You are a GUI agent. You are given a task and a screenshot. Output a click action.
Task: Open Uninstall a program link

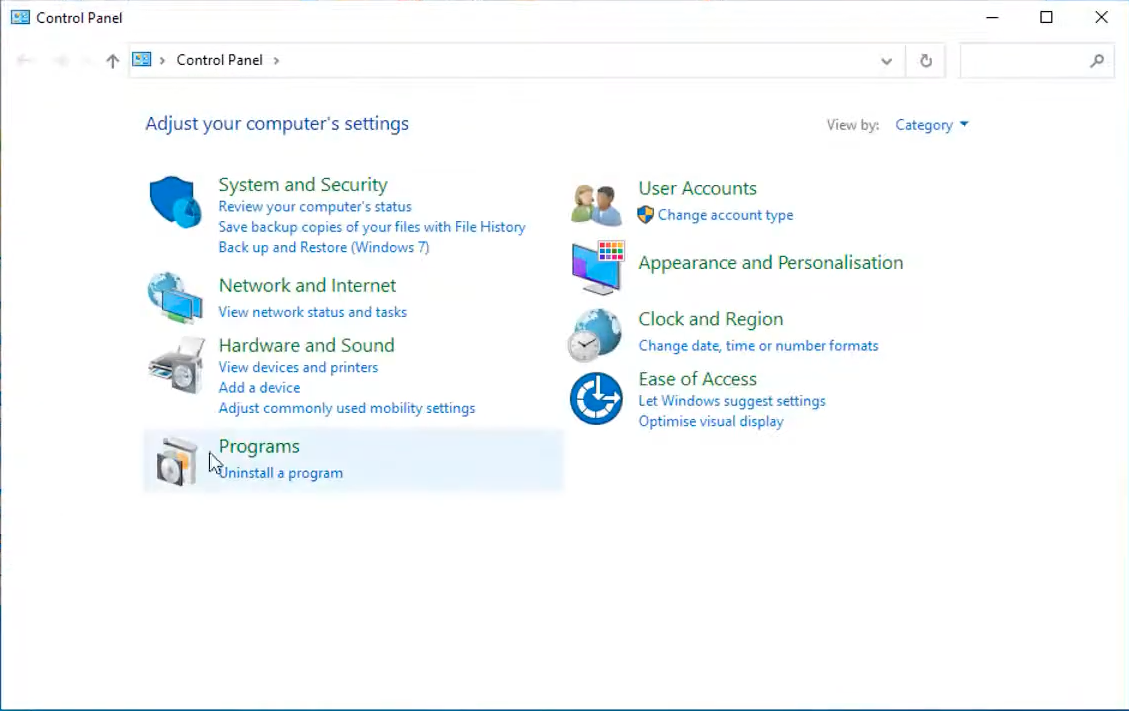click(282, 473)
